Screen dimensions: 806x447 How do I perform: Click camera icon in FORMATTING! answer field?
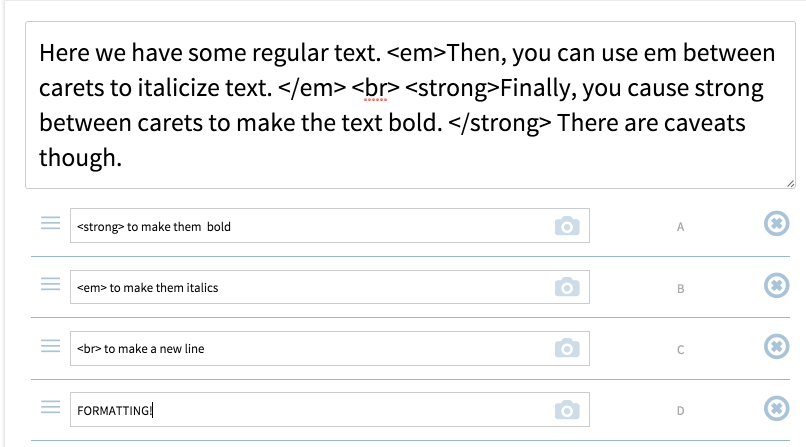pos(567,410)
